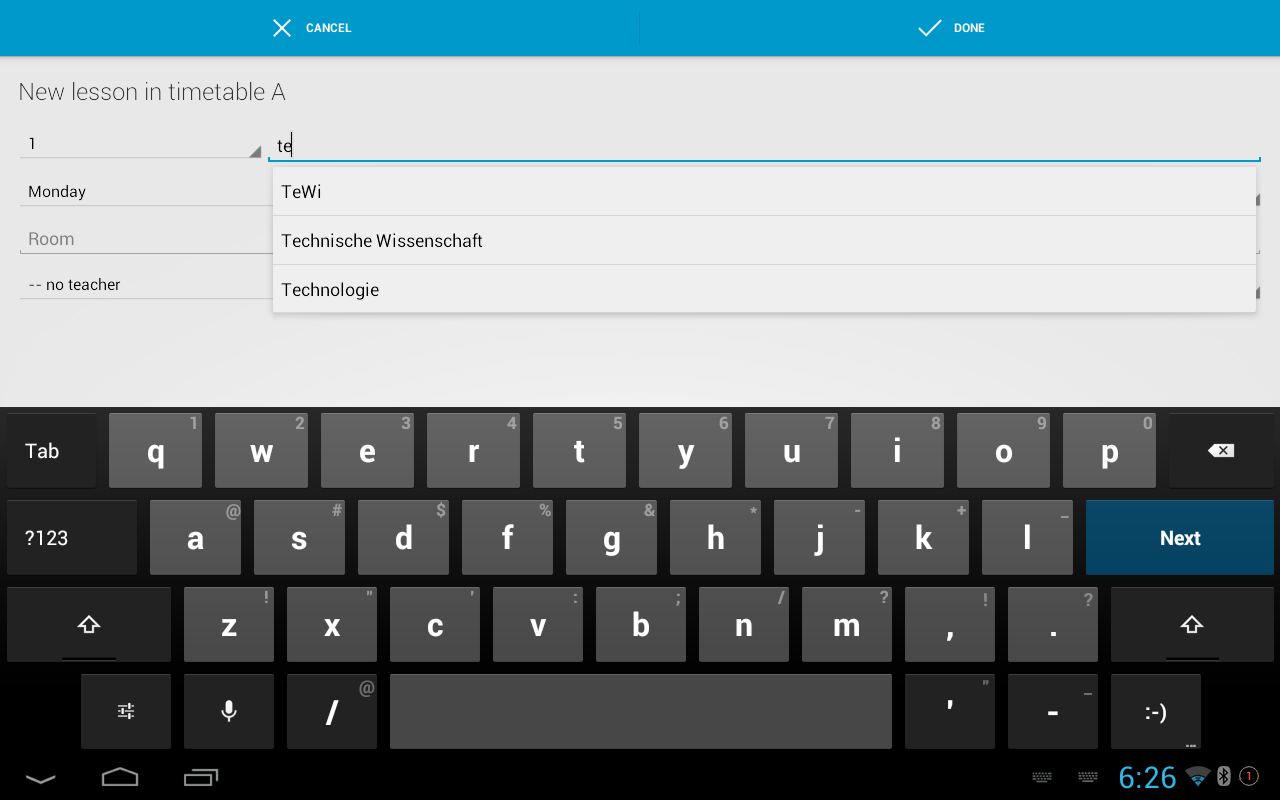Screen dimensions: 1280x800
Task: Tap the s key
Action: [x=299, y=538]
